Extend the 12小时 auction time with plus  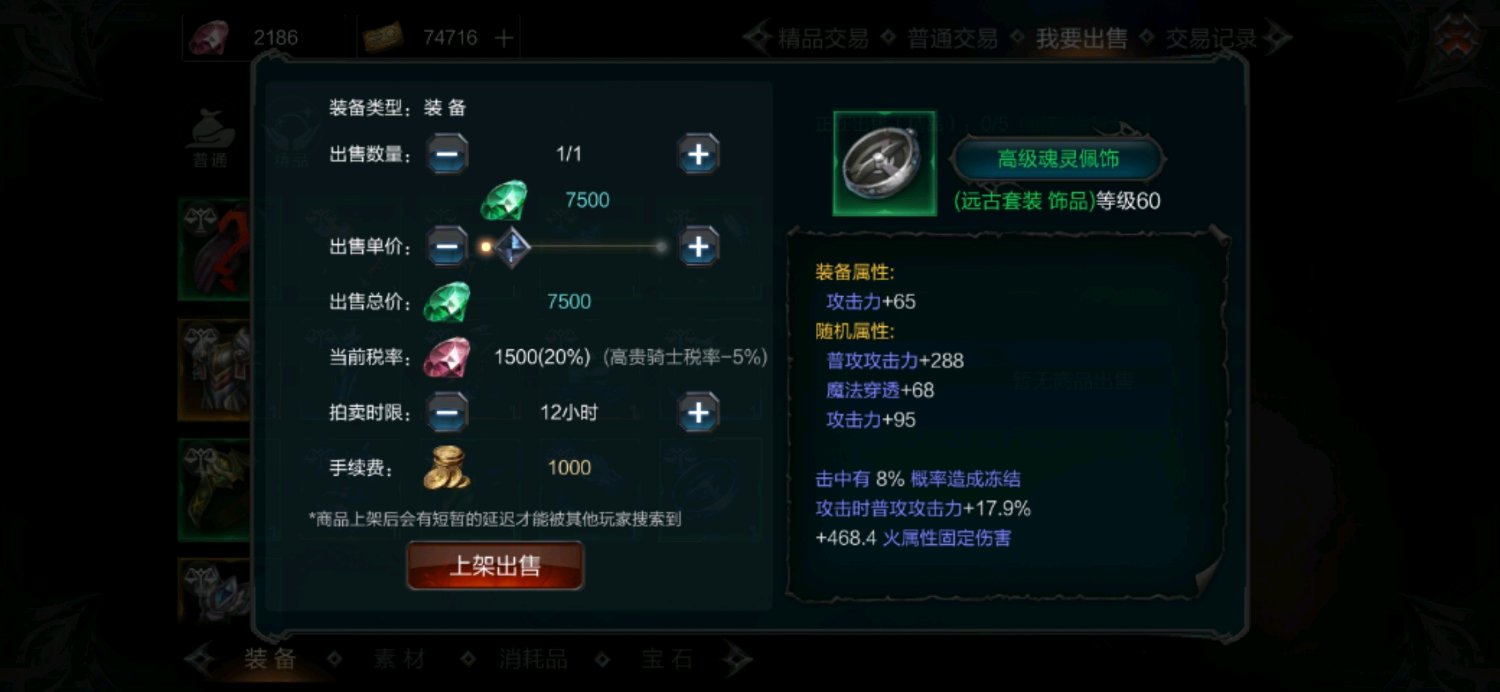click(x=699, y=412)
